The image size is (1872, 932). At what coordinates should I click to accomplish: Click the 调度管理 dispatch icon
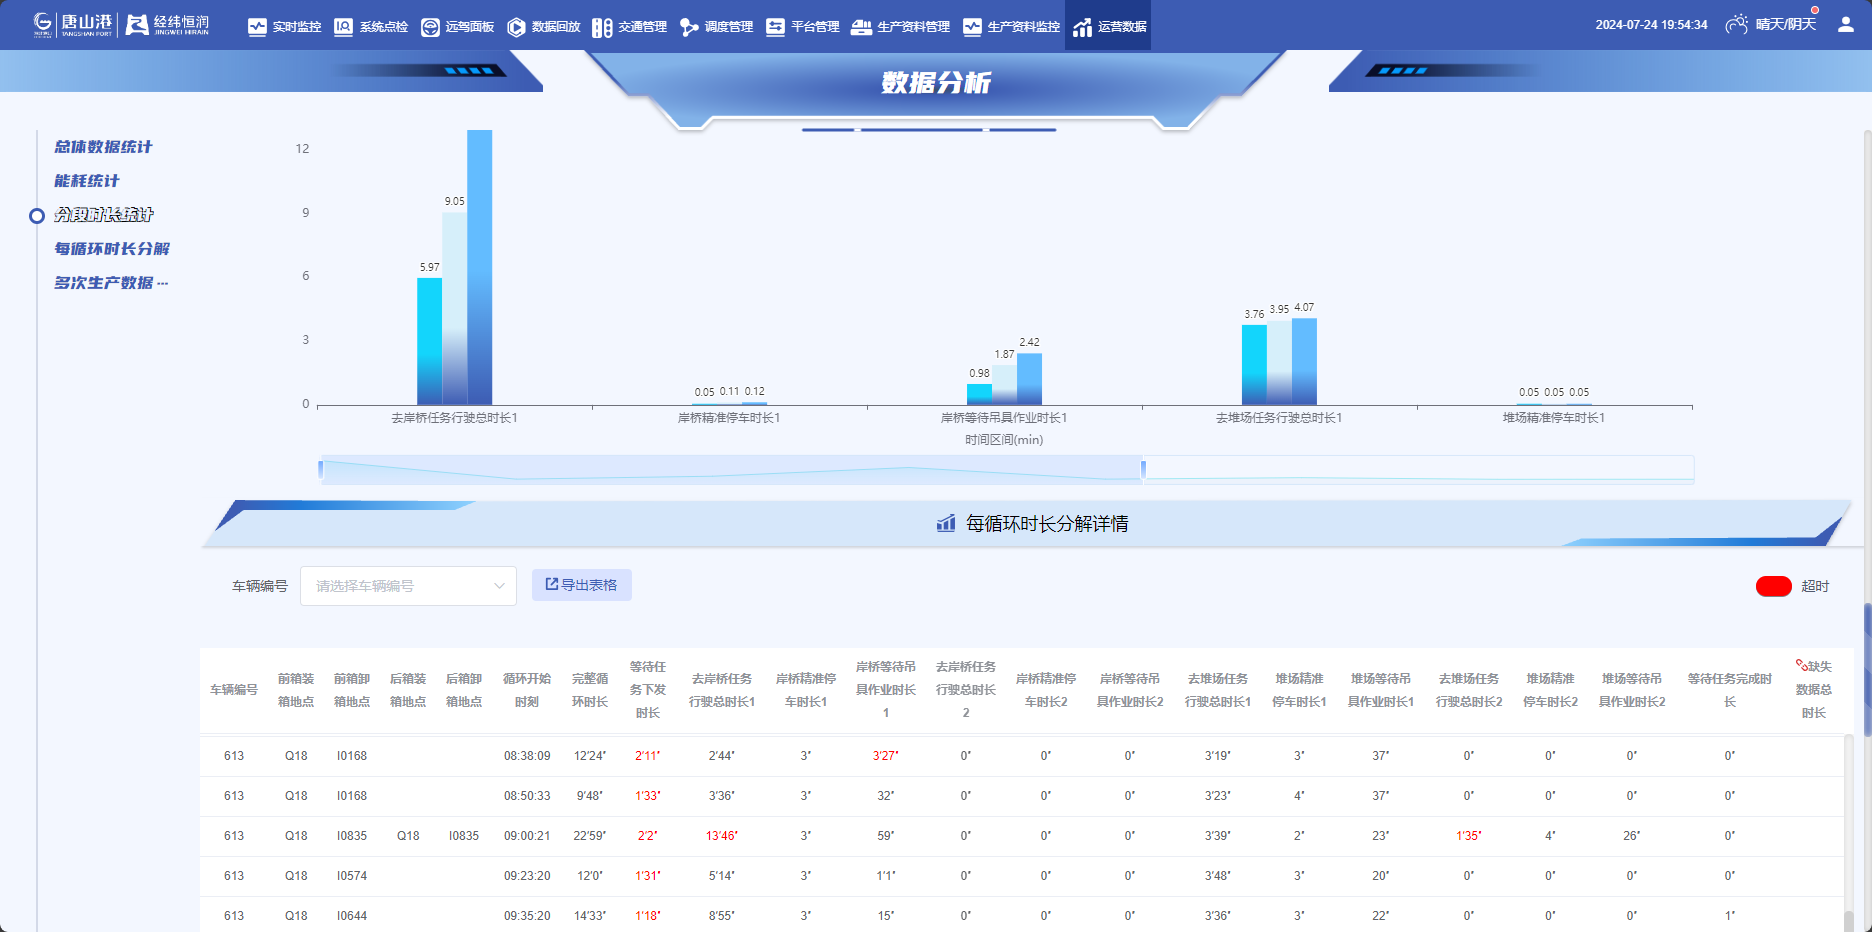[x=689, y=27]
